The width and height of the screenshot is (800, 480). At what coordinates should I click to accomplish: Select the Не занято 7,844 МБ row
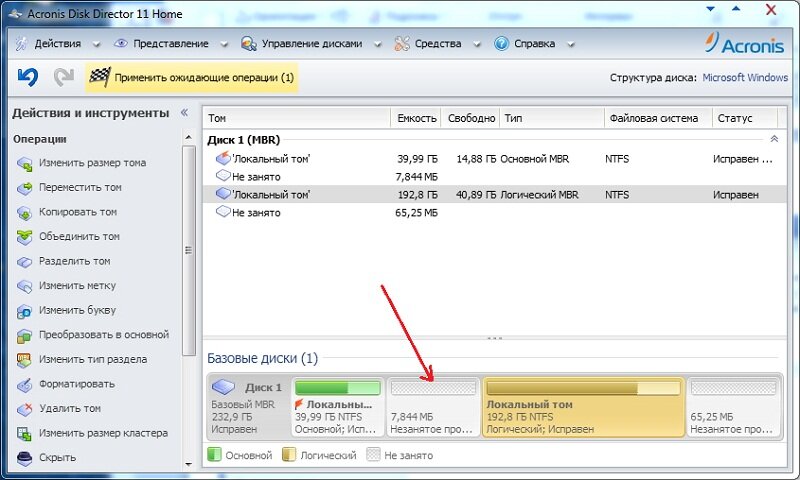(495, 176)
